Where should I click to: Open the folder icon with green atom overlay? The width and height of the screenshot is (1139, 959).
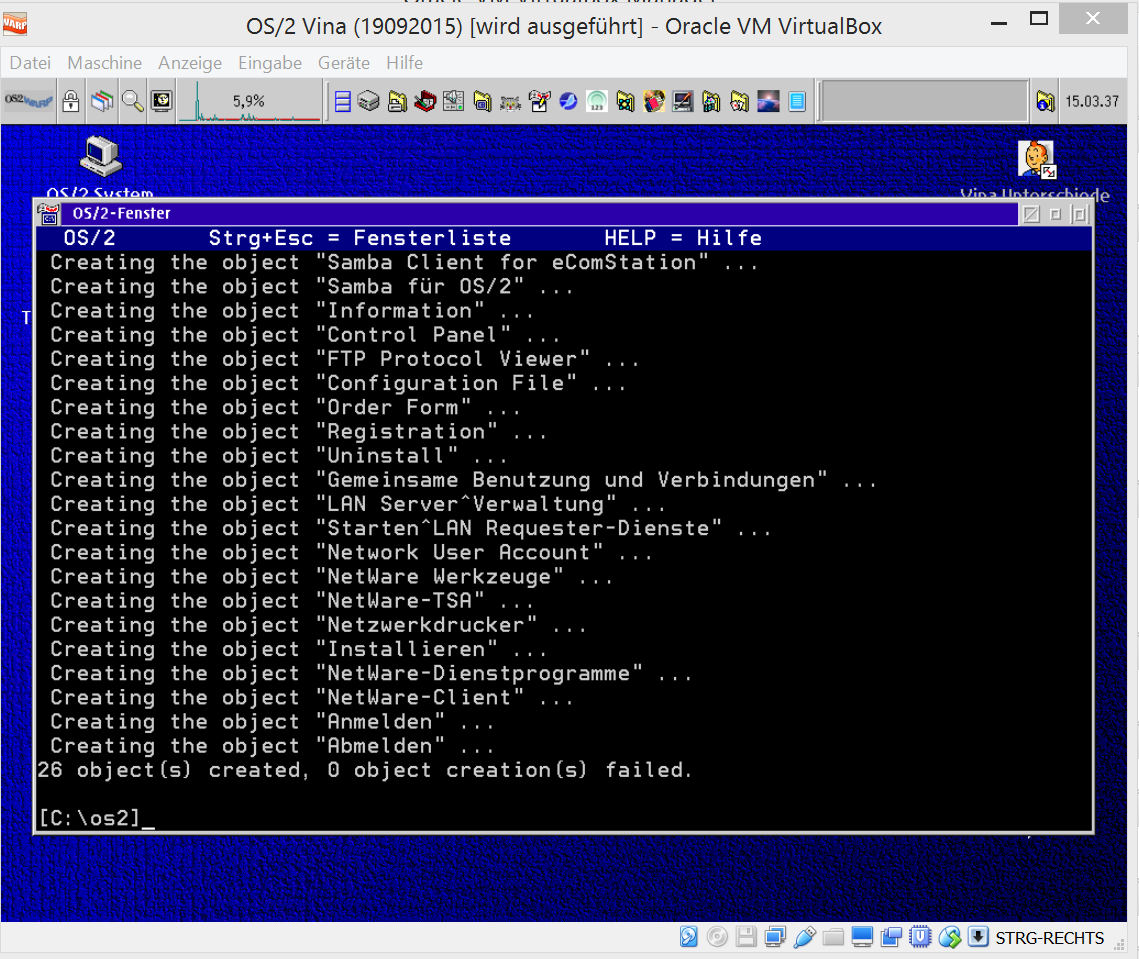tap(625, 101)
